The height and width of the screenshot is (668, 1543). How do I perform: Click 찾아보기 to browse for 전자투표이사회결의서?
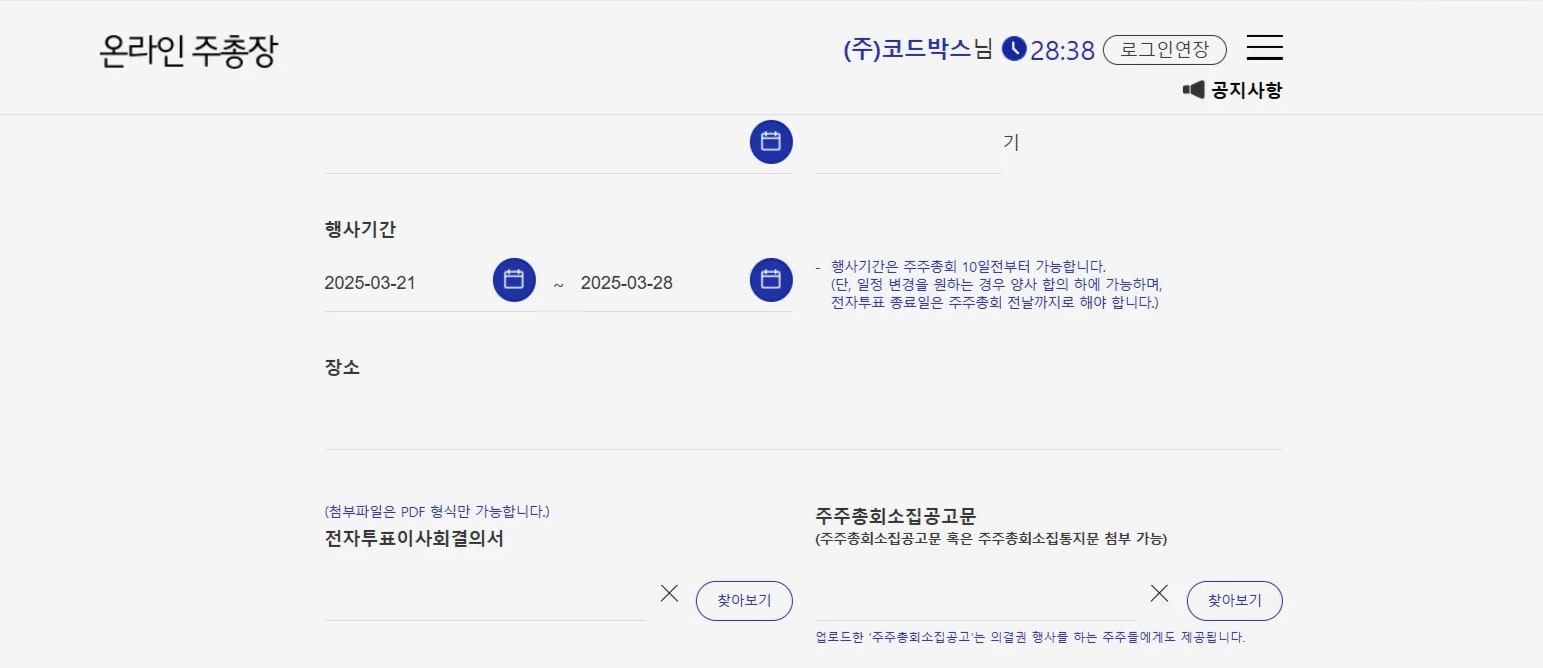(x=743, y=600)
